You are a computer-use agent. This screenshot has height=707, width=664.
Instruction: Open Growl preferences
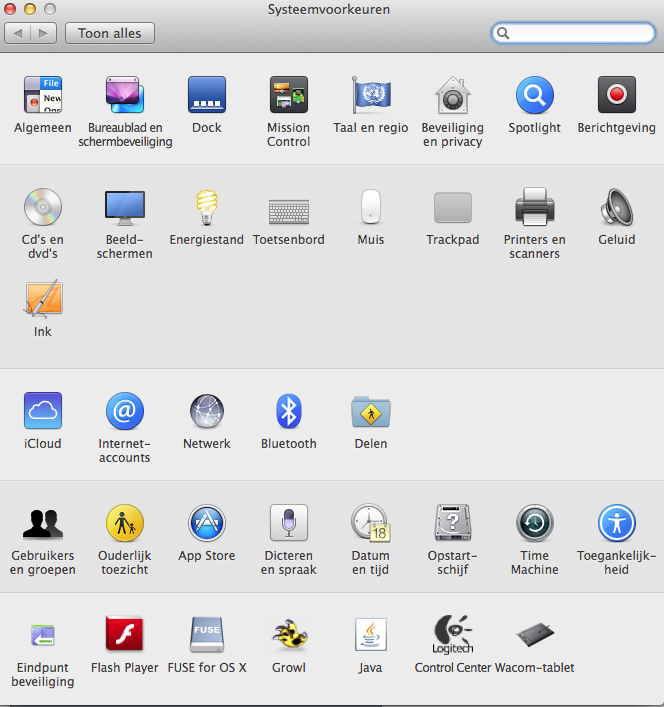pyautogui.click(x=289, y=635)
